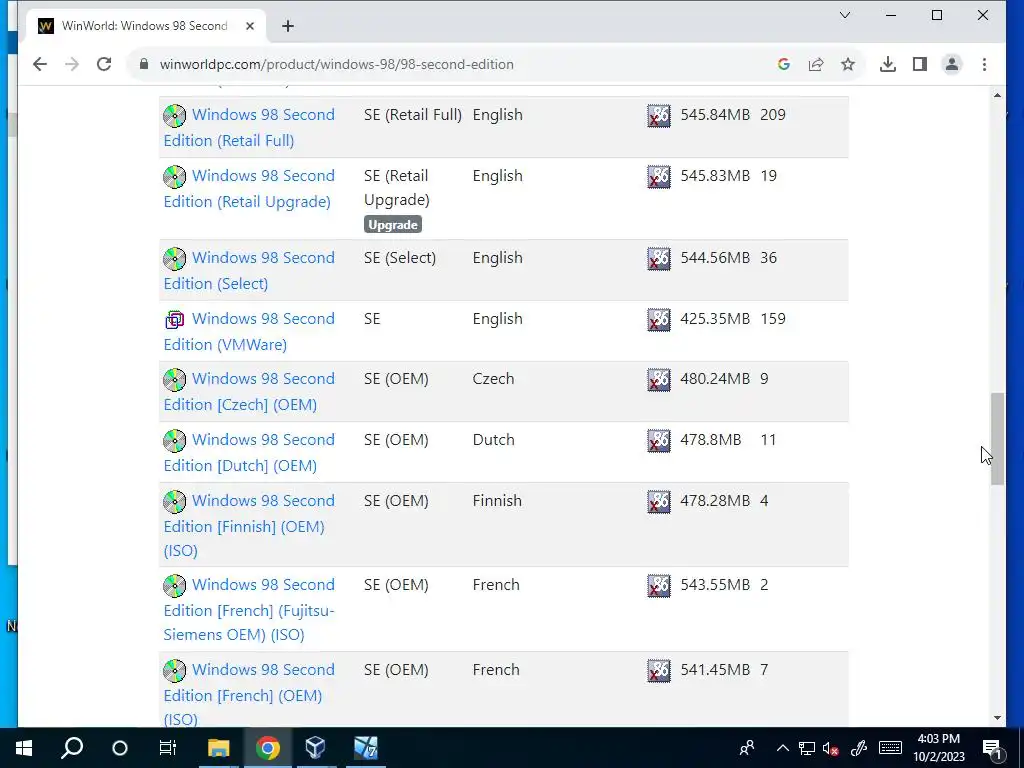Go back to the previous page
This screenshot has height=768, width=1024.
[x=40, y=64]
